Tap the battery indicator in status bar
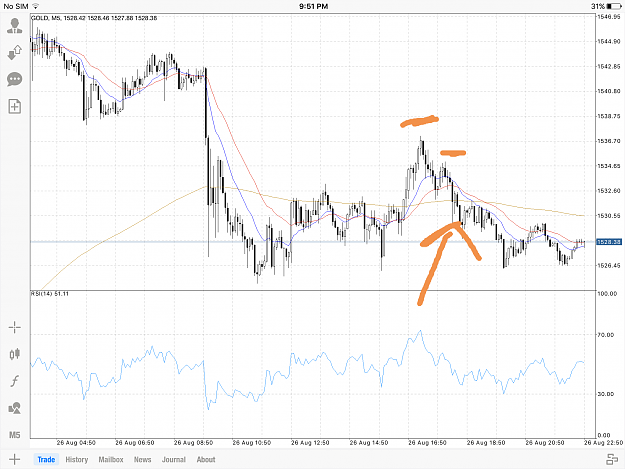The width and height of the screenshot is (625, 469). click(x=614, y=6)
